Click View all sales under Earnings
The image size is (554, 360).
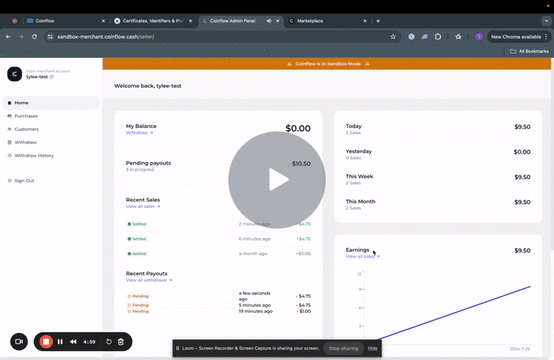(x=363, y=256)
